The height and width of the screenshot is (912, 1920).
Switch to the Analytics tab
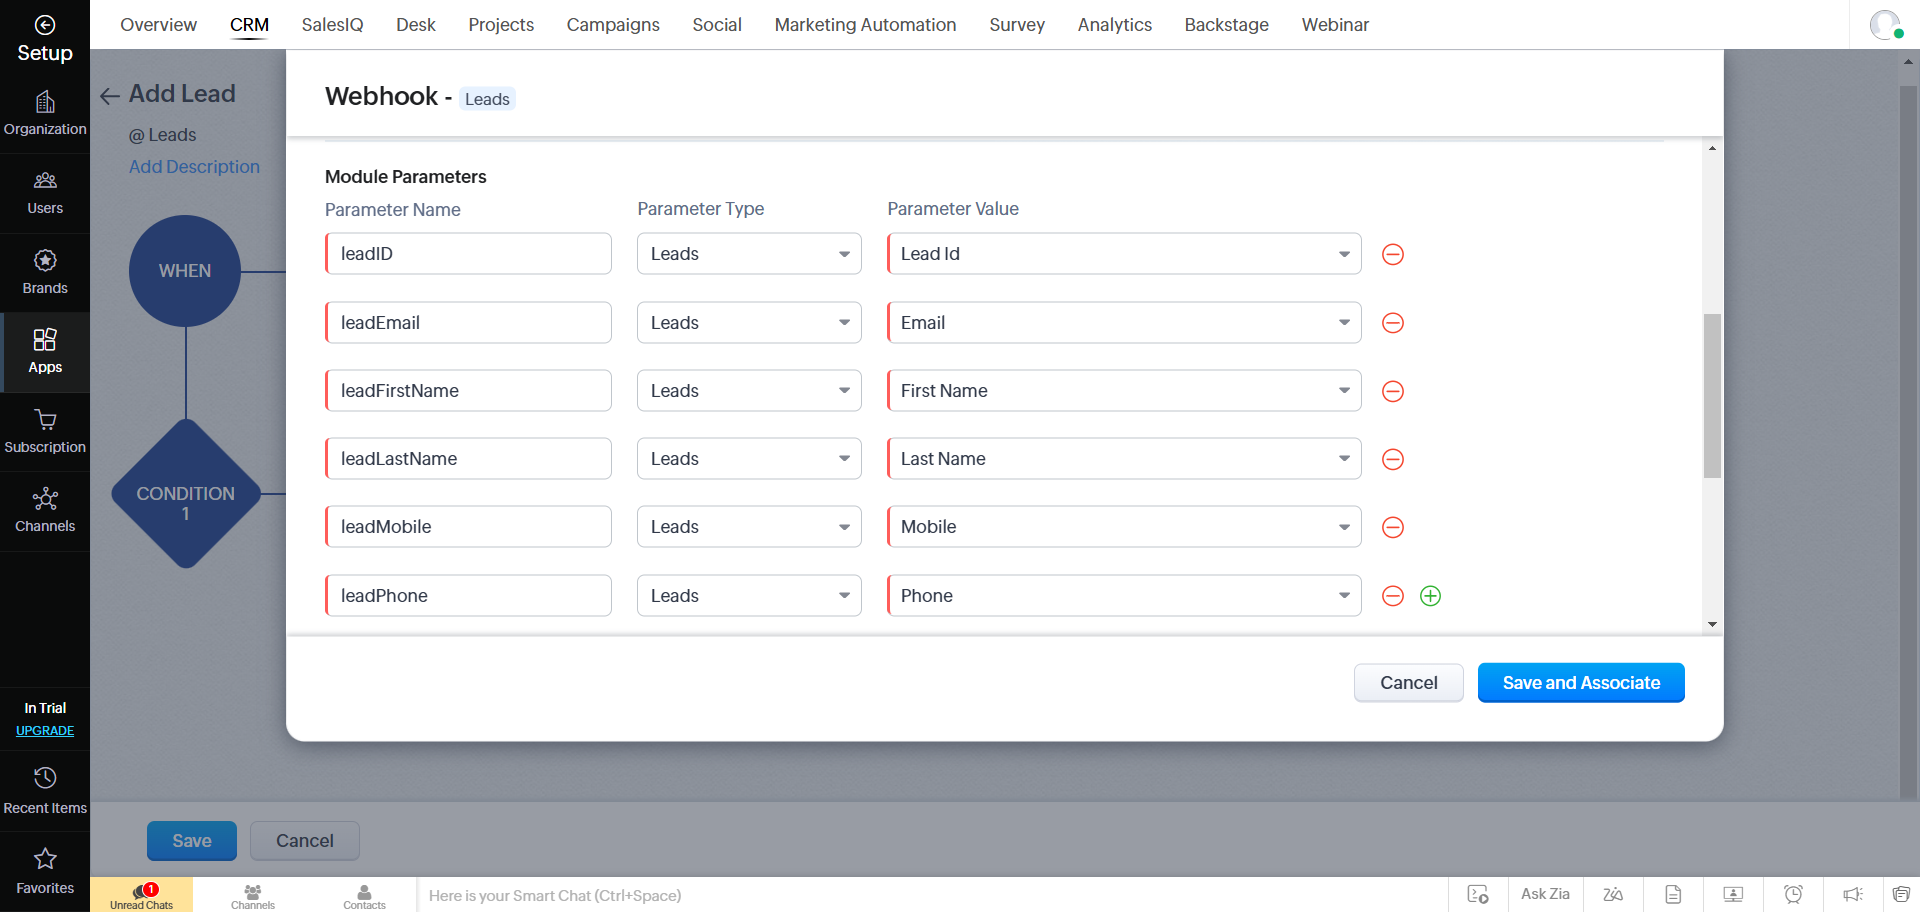tap(1114, 25)
